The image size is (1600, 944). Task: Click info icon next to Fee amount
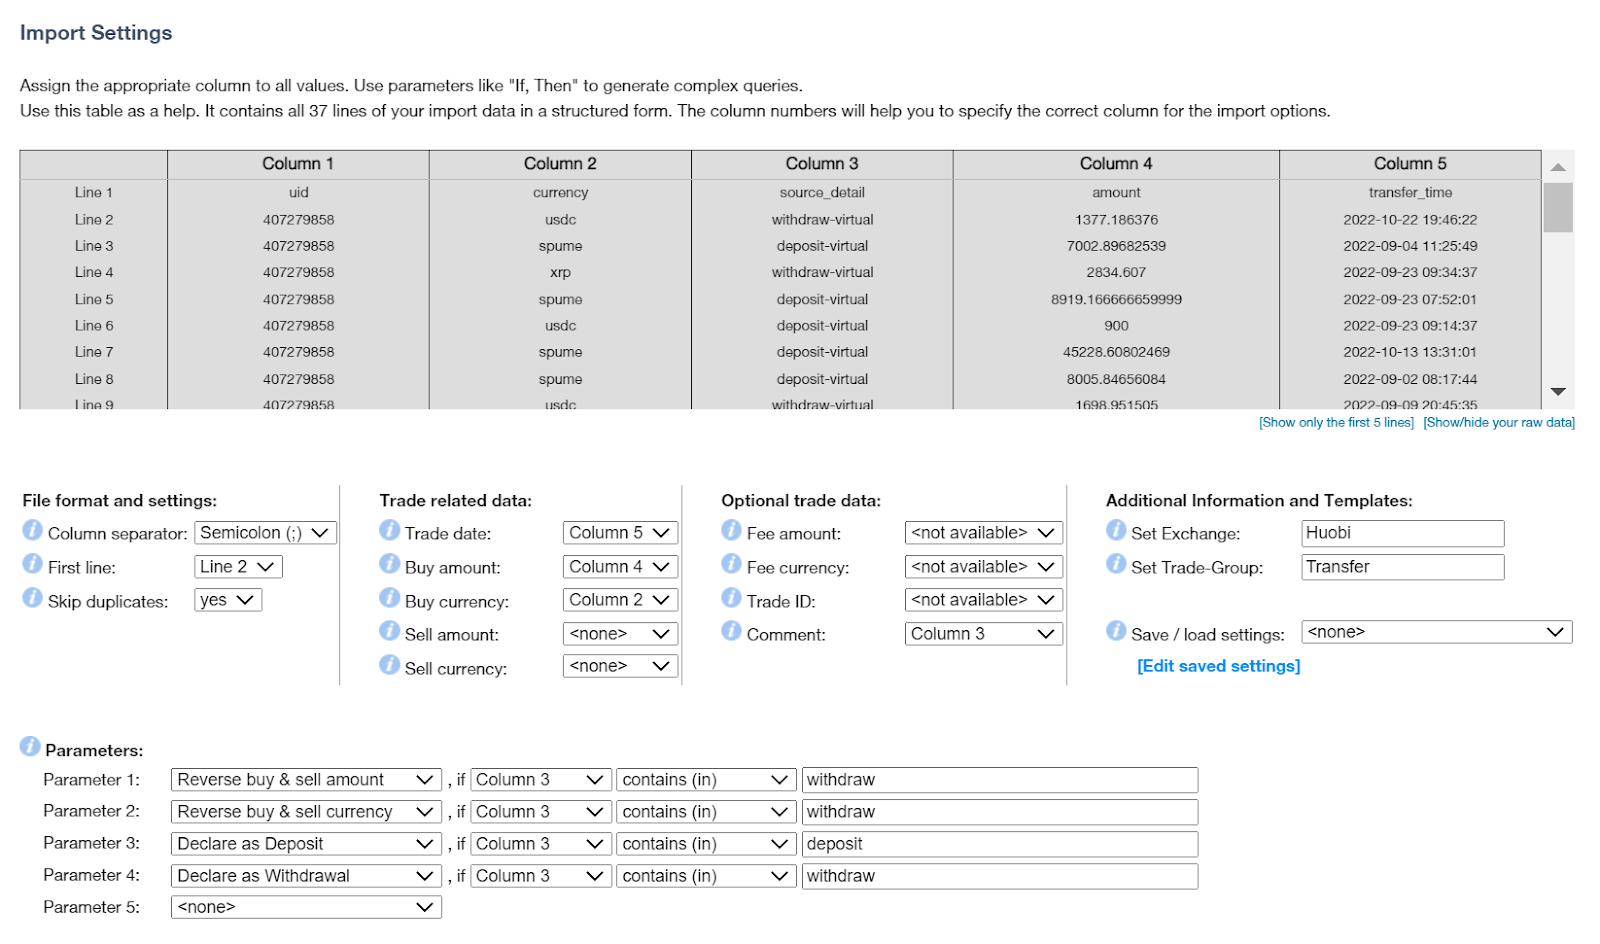click(731, 530)
